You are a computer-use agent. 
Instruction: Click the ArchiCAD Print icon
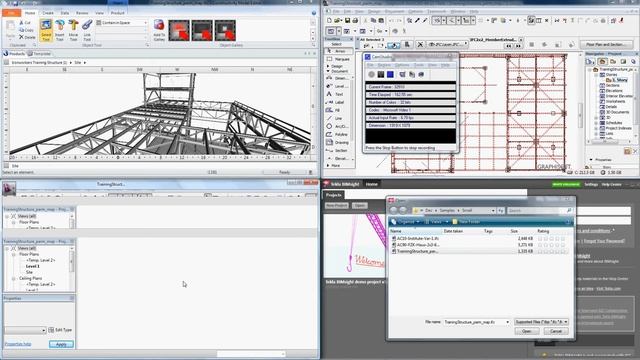[x=355, y=20]
